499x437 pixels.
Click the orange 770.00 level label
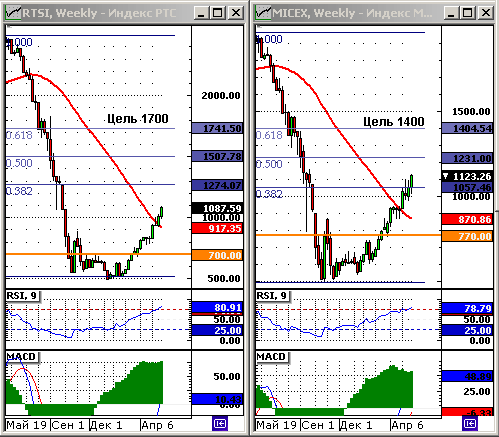point(467,236)
